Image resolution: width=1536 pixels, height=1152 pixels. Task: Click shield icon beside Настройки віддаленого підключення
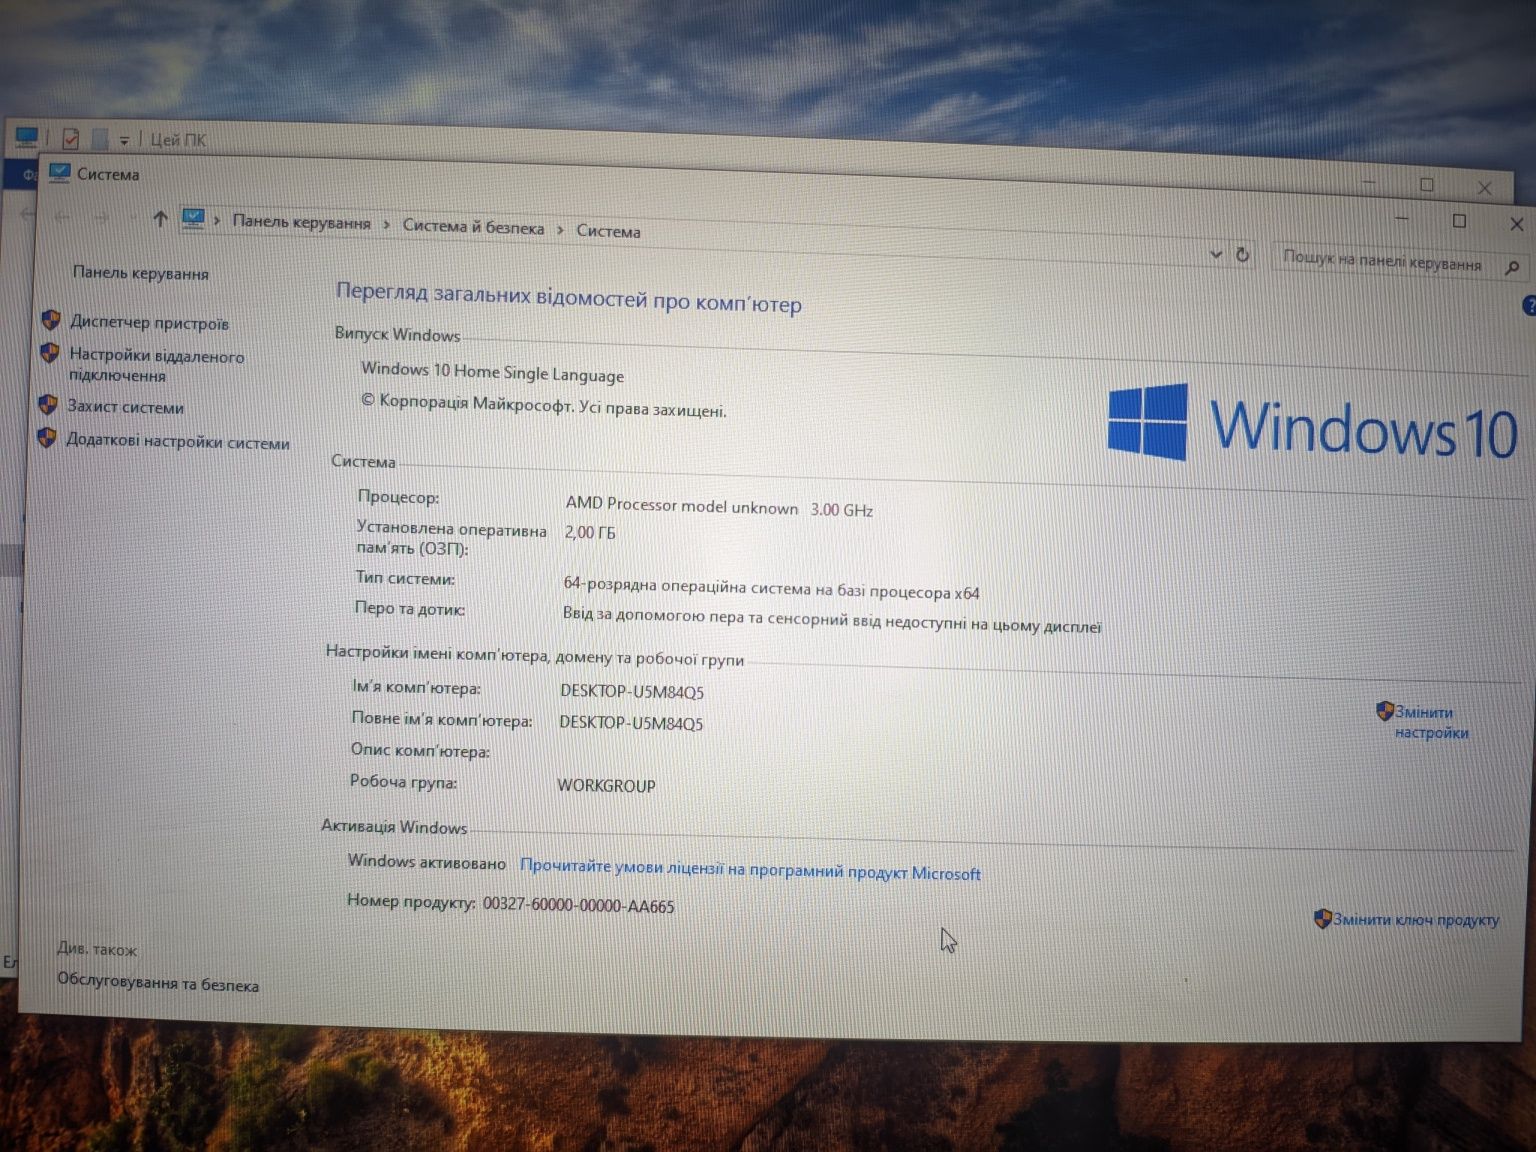click(49, 353)
